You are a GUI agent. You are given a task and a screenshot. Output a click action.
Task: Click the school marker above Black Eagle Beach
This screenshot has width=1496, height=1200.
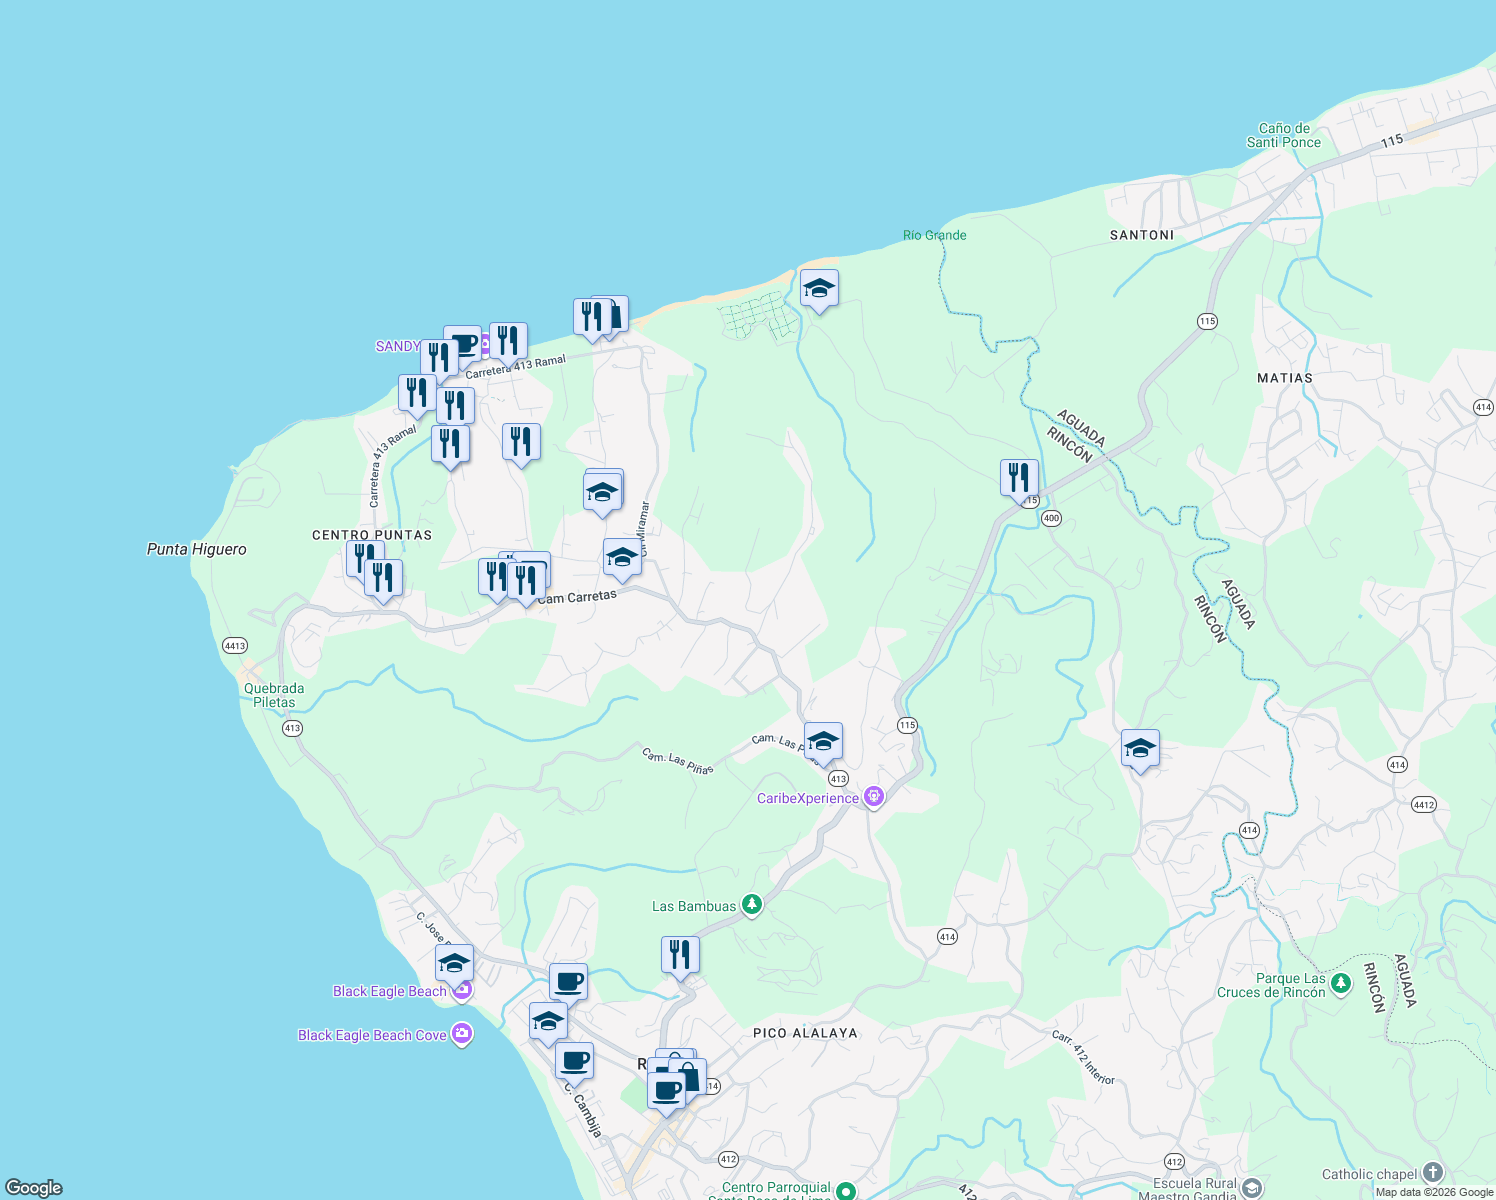(x=455, y=963)
